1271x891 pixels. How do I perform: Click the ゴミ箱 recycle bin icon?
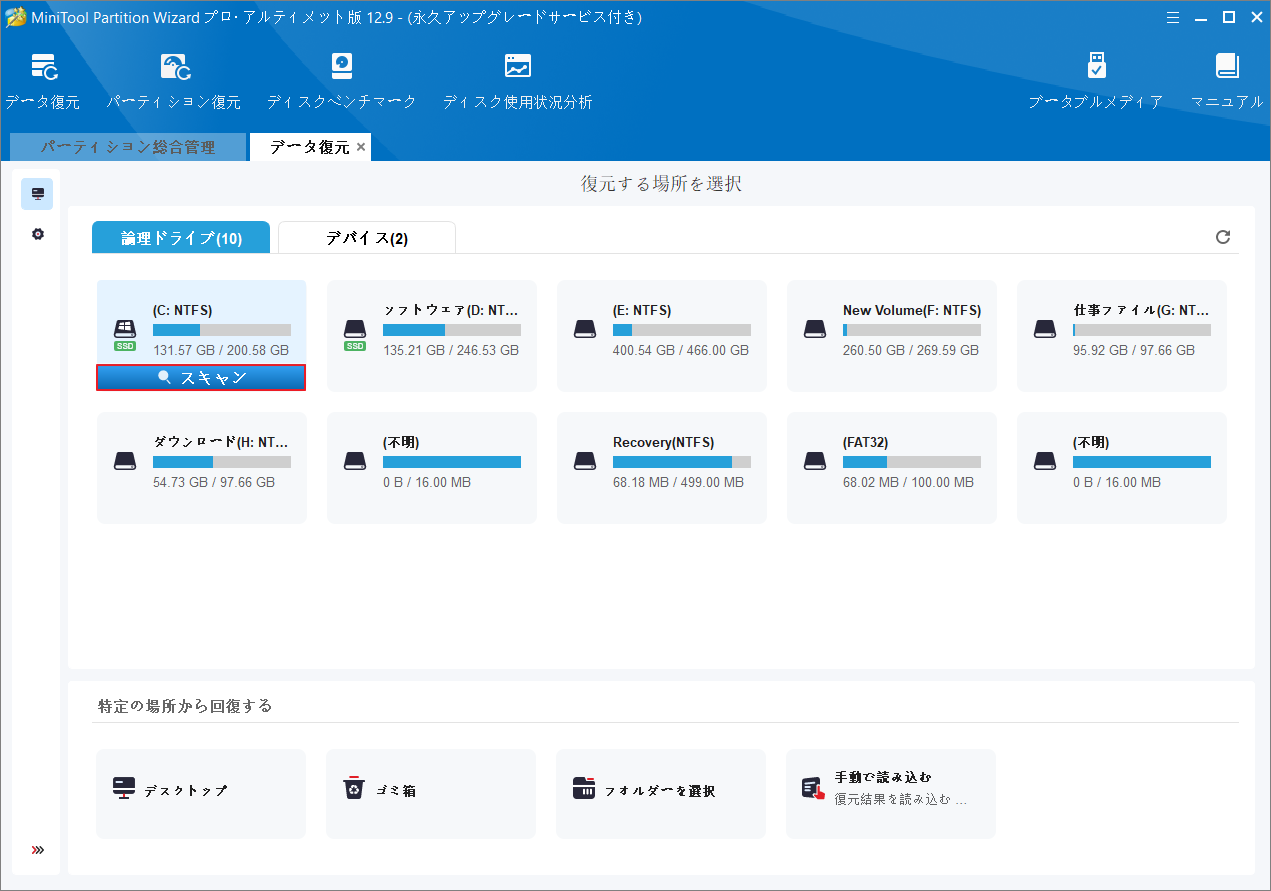[x=354, y=789]
